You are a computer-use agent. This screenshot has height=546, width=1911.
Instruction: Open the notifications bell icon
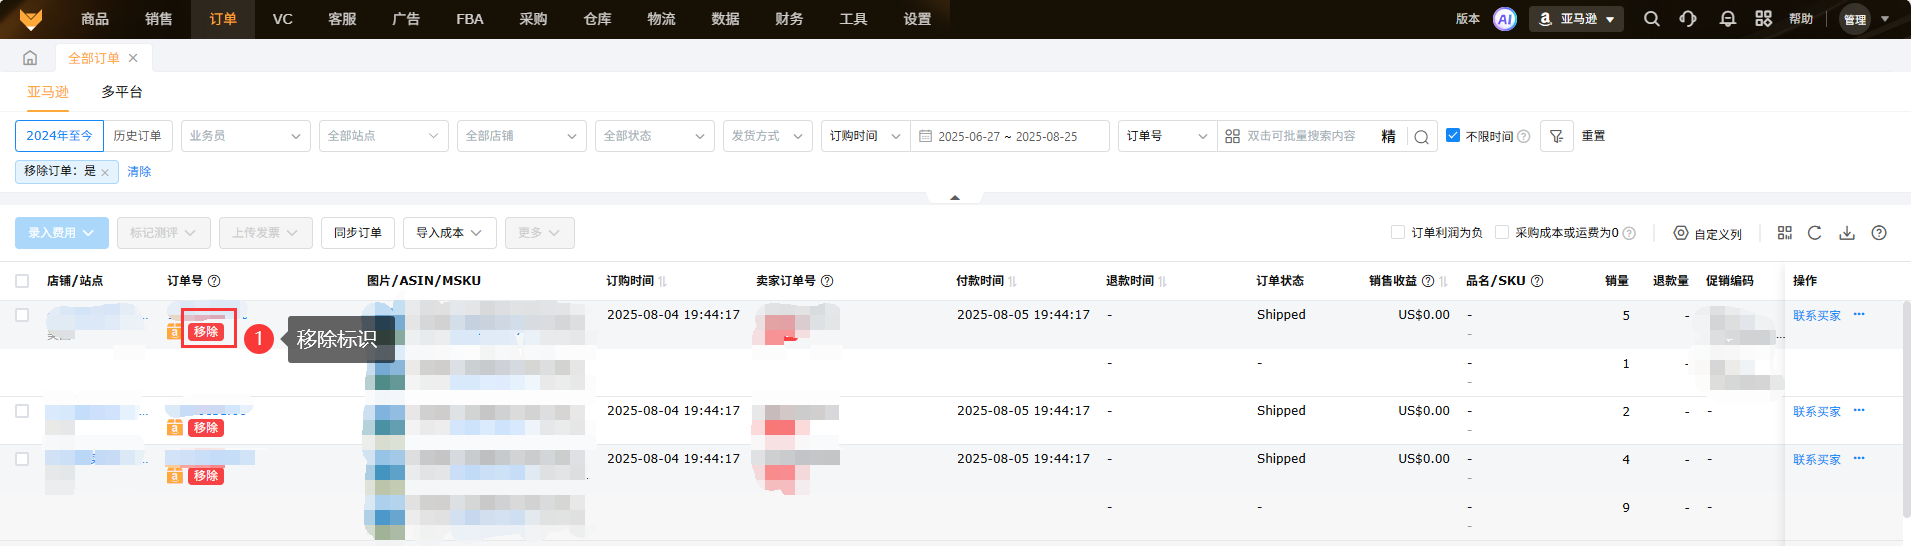tap(1727, 19)
